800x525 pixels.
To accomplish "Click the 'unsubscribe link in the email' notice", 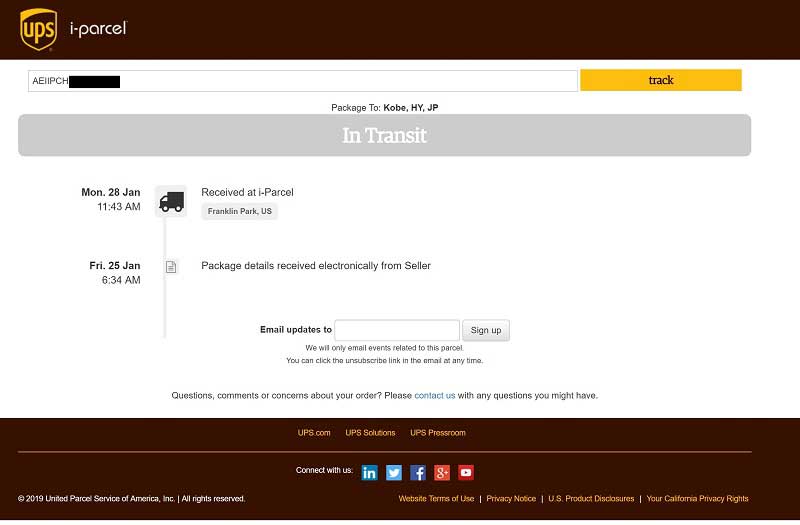I will [x=384, y=361].
